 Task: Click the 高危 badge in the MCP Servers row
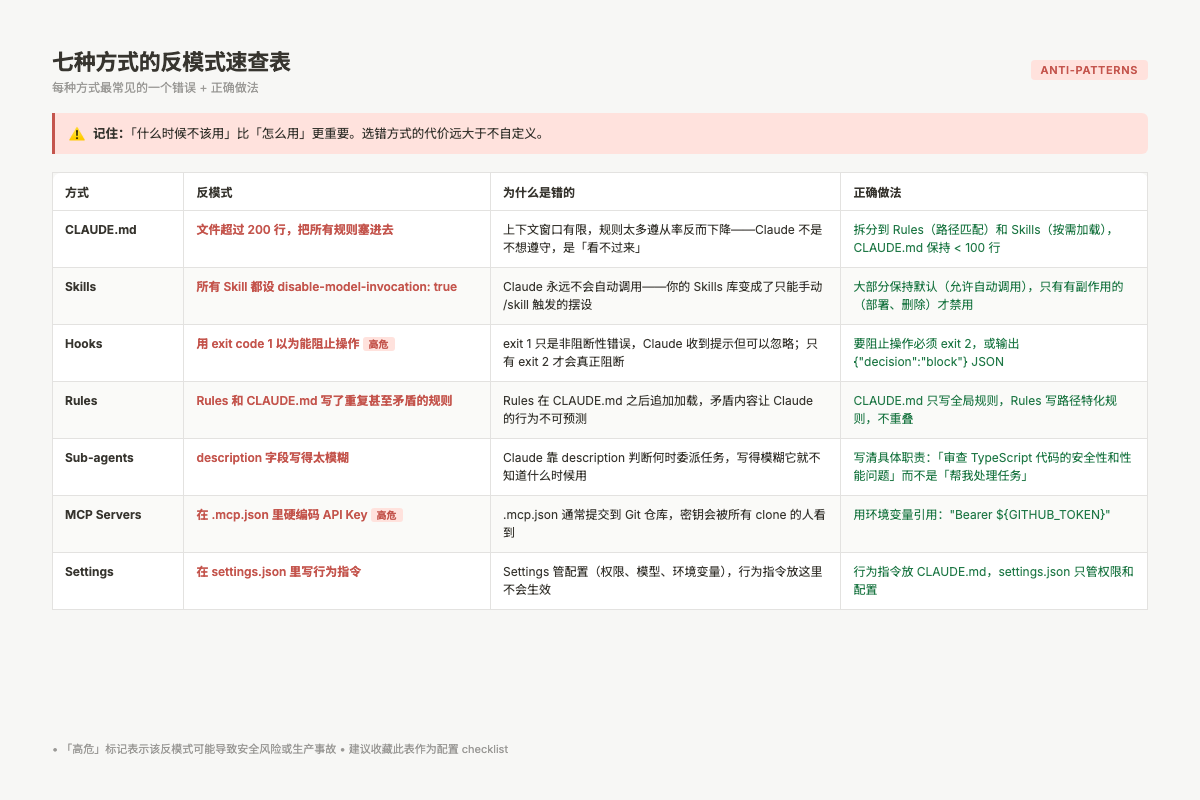[387, 515]
